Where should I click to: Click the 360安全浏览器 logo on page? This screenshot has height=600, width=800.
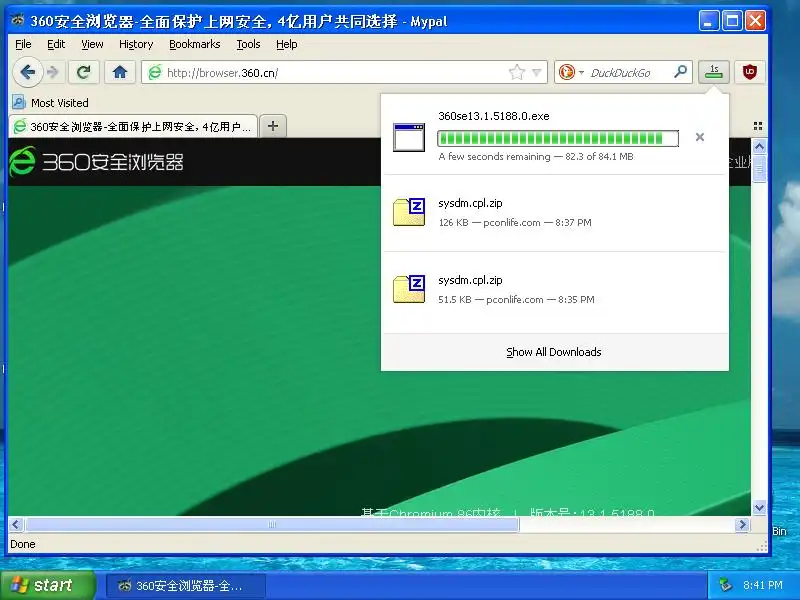click(96, 162)
